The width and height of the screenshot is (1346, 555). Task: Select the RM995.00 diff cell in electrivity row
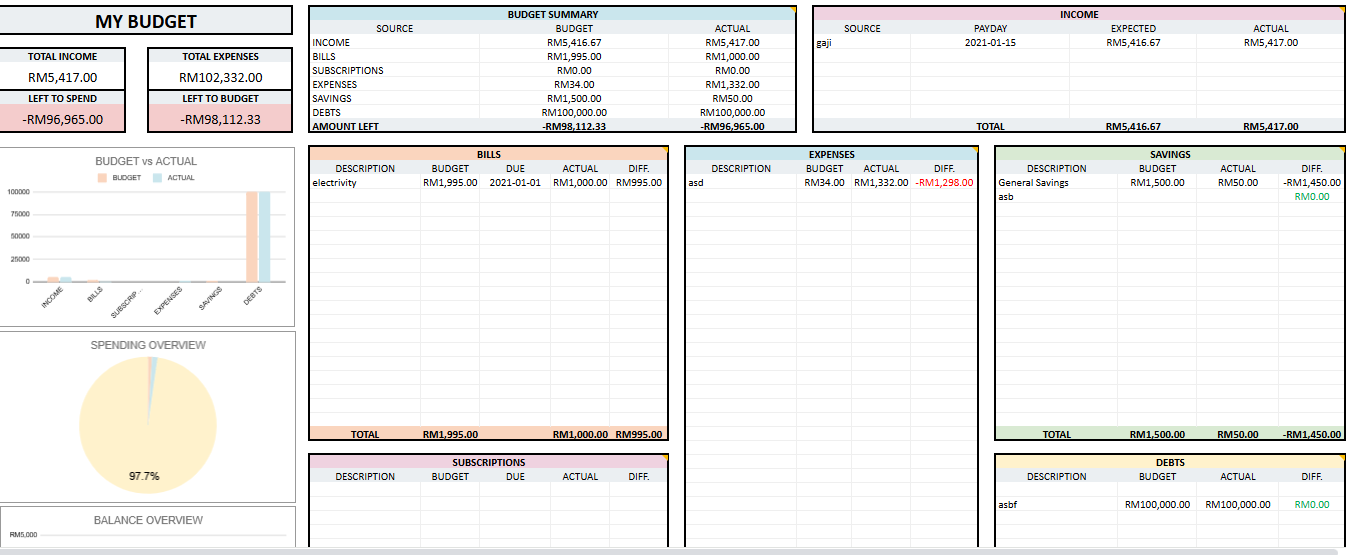[x=639, y=183]
